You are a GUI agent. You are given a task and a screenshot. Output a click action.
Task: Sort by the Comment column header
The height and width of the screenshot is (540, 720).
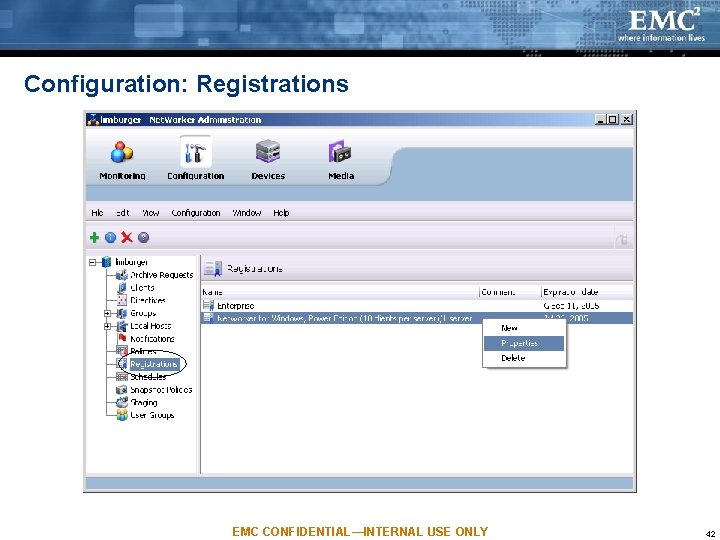tap(510, 292)
